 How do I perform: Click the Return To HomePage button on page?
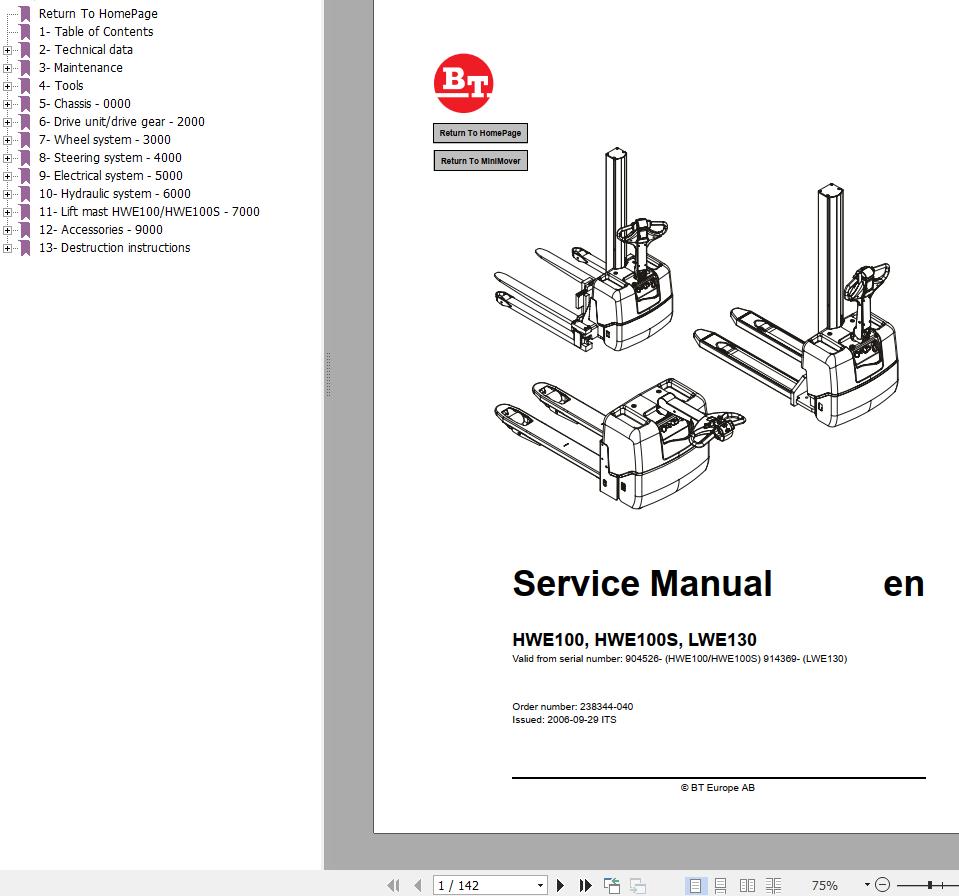point(480,133)
